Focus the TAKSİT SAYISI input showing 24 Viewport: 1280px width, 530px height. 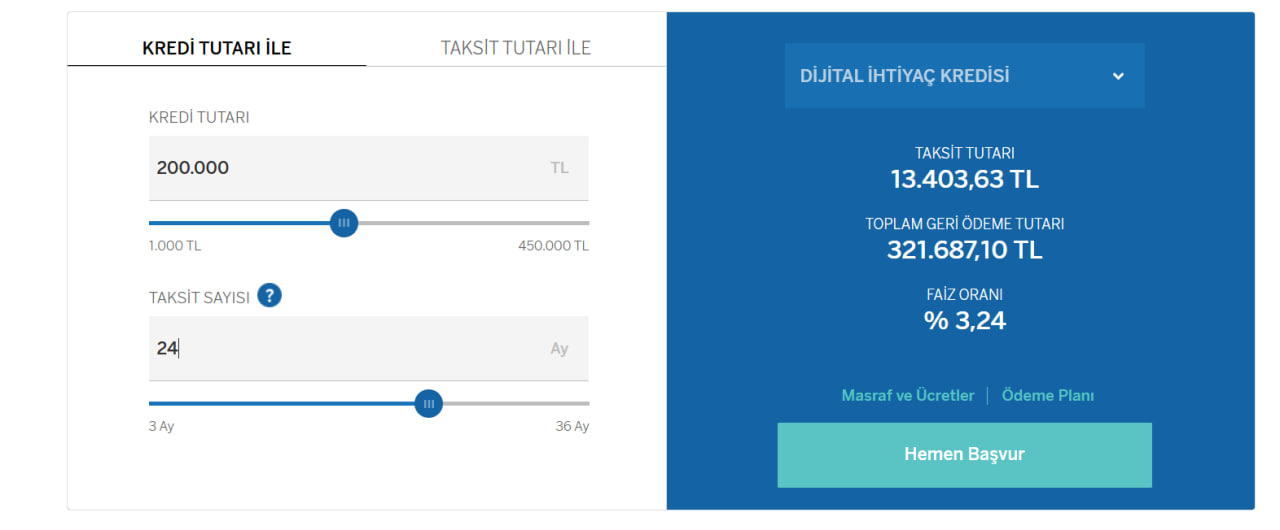click(x=340, y=348)
